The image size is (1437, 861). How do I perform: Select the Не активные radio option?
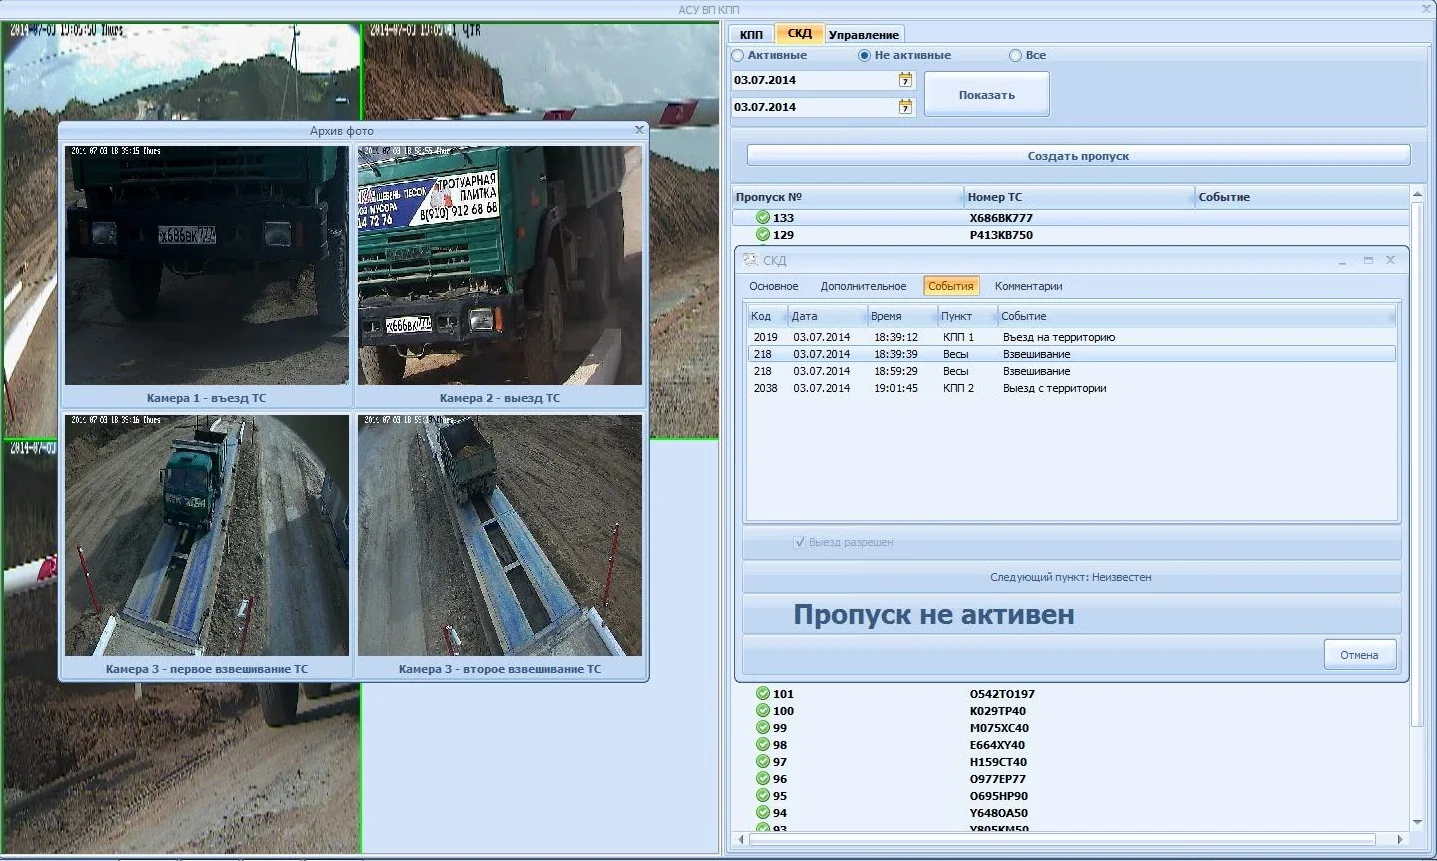(865, 56)
